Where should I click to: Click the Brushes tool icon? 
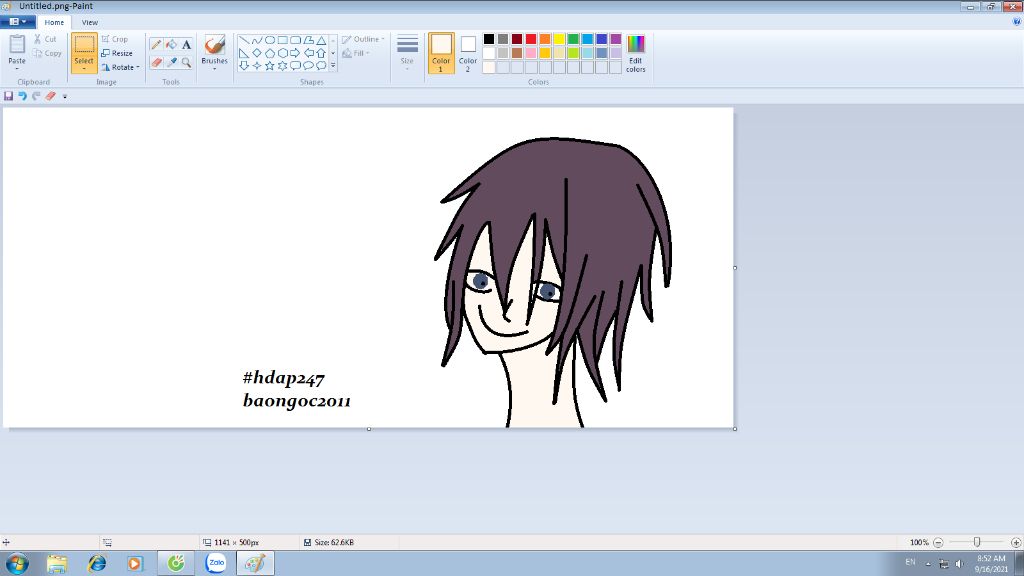[214, 45]
